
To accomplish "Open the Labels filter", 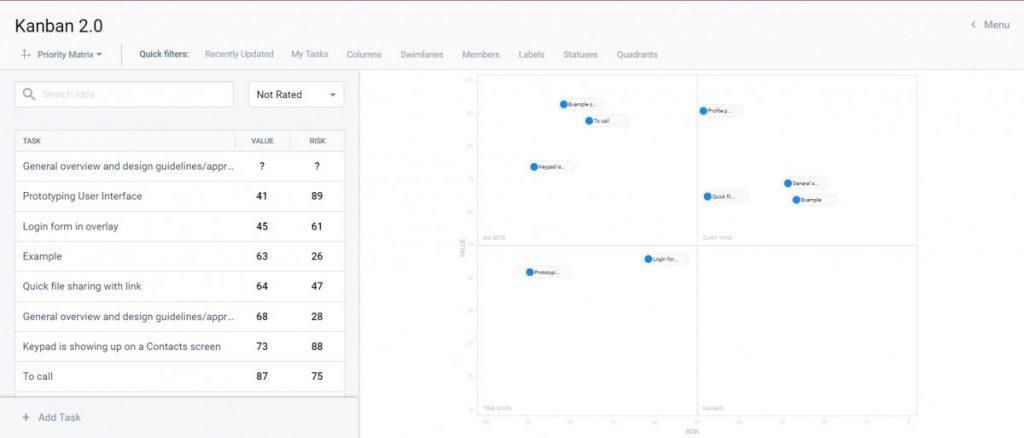I will pos(531,54).
